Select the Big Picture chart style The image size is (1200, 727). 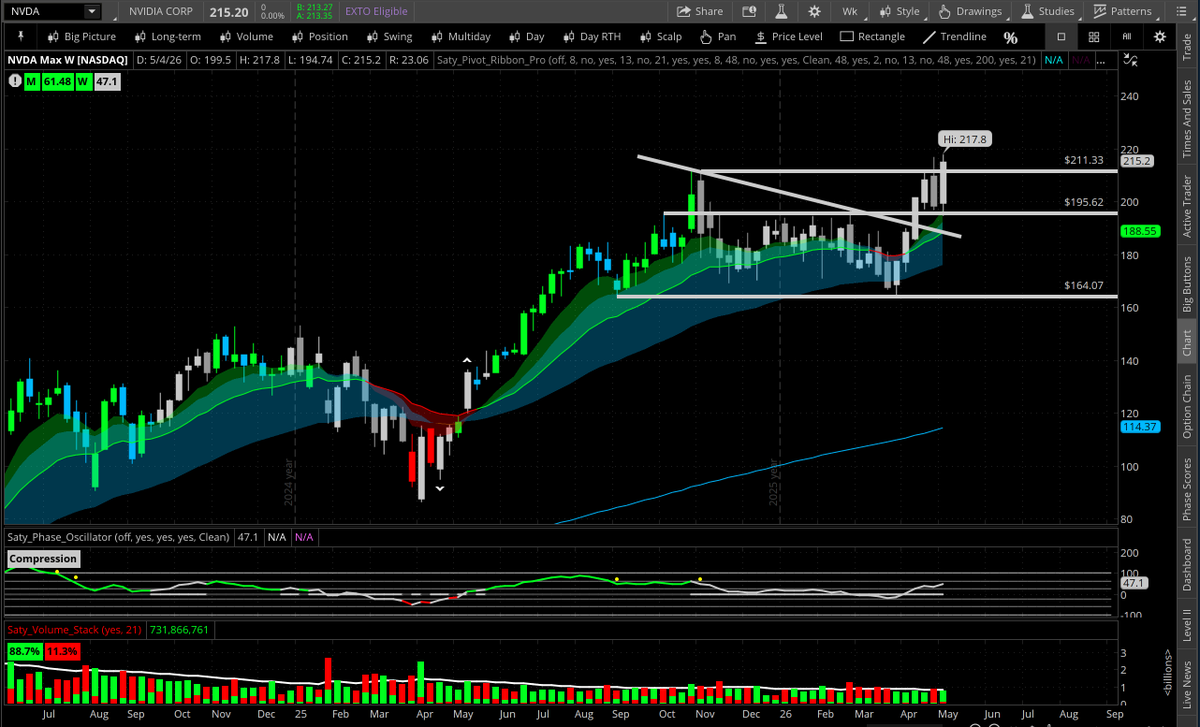point(84,37)
